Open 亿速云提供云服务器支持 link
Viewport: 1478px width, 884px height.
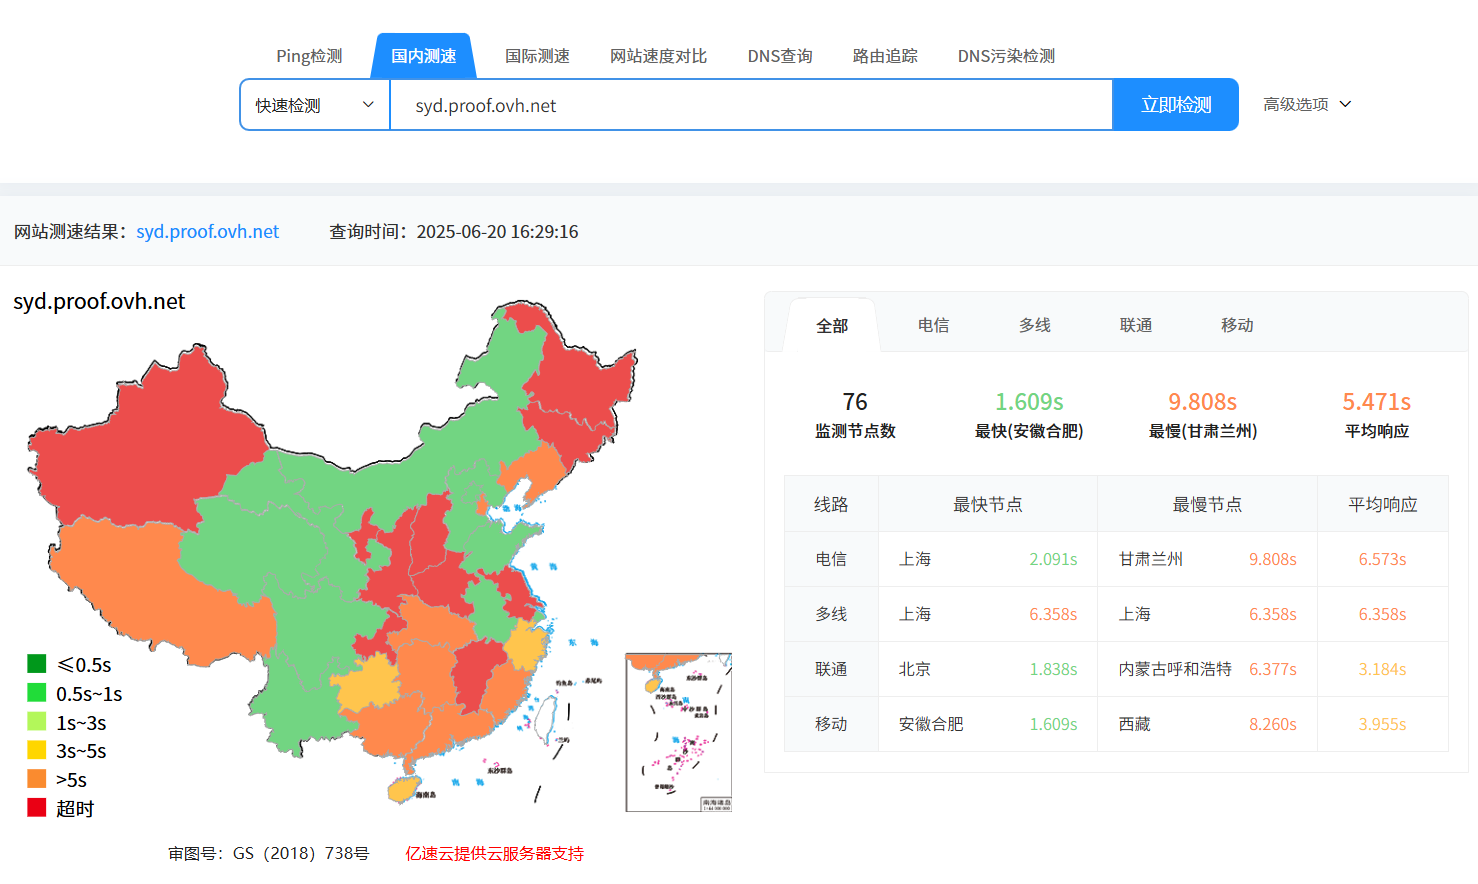coord(494,854)
